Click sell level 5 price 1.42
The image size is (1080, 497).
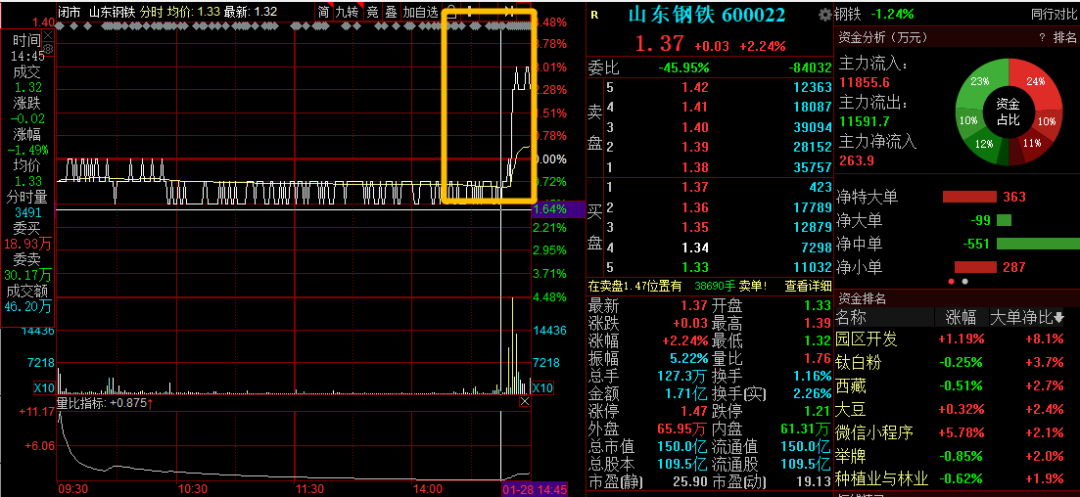(695, 87)
